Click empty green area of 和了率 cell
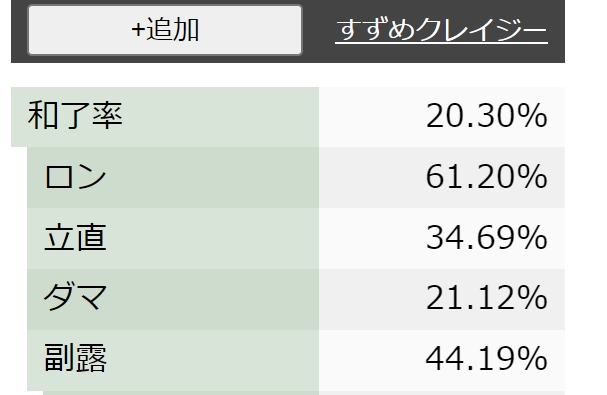Screen dimensions: 607x395 tap(221, 117)
